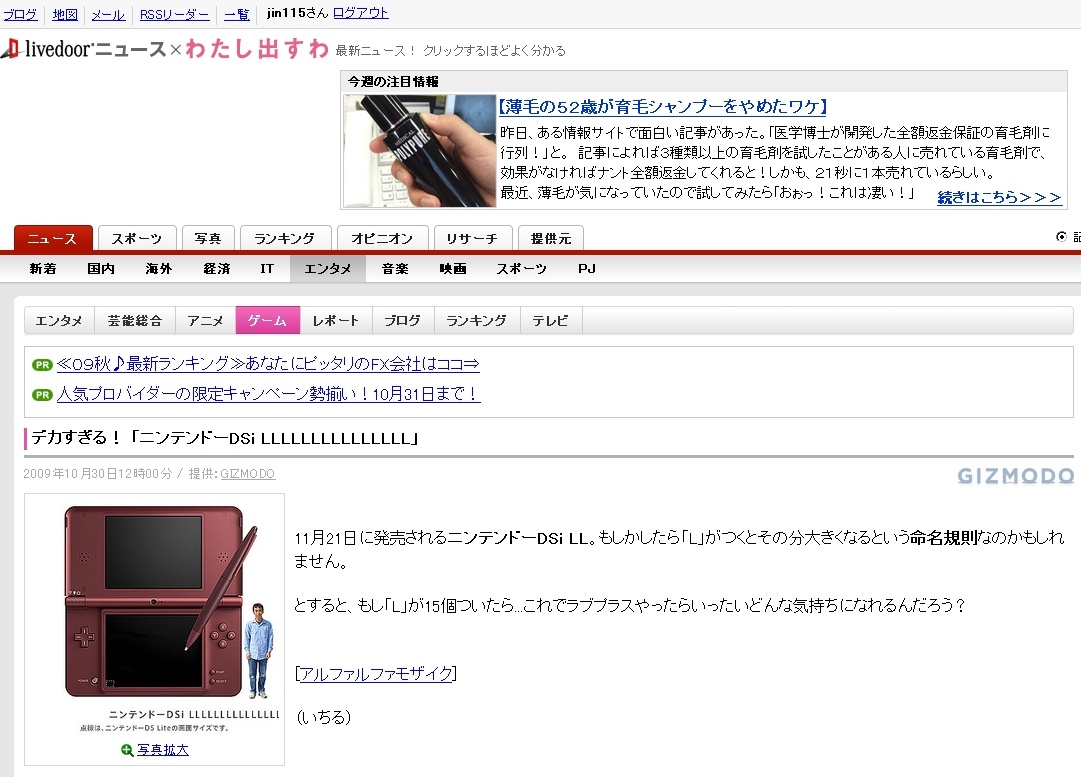The image size is (1081, 777).
Task: Select the ニュース main tab
Action: (53, 239)
